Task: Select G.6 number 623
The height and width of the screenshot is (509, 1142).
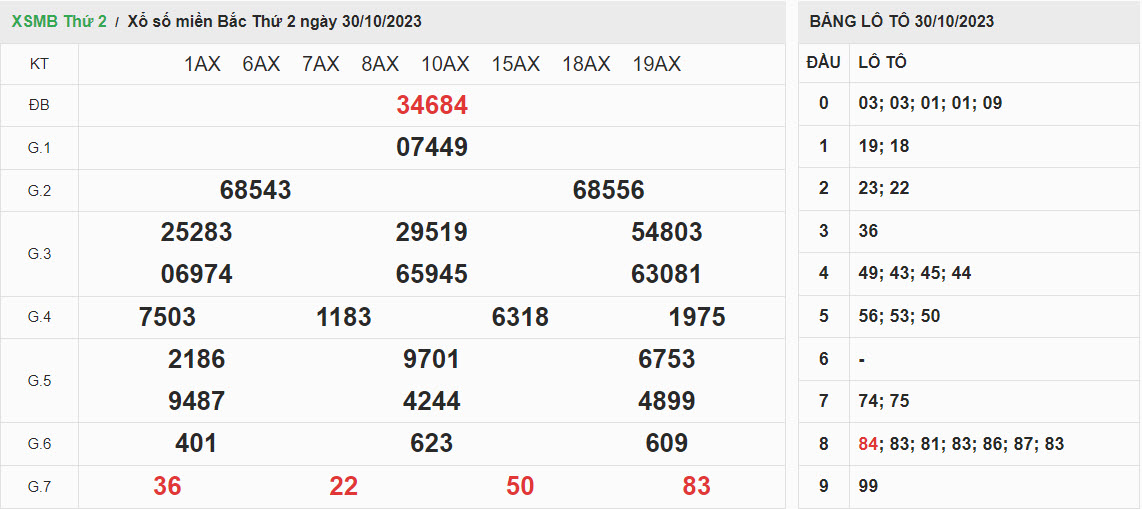Action: click(x=432, y=443)
